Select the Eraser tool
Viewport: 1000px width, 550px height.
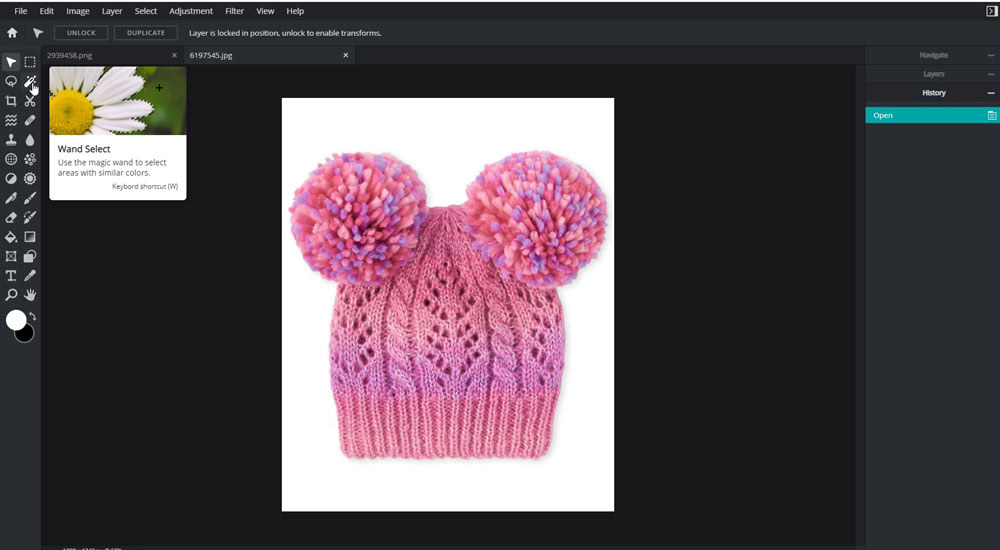11,218
